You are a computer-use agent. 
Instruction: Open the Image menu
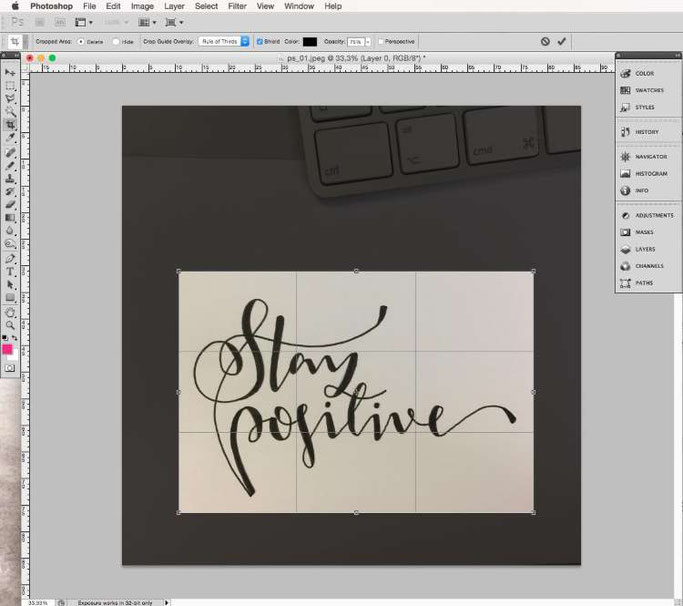[142, 6]
